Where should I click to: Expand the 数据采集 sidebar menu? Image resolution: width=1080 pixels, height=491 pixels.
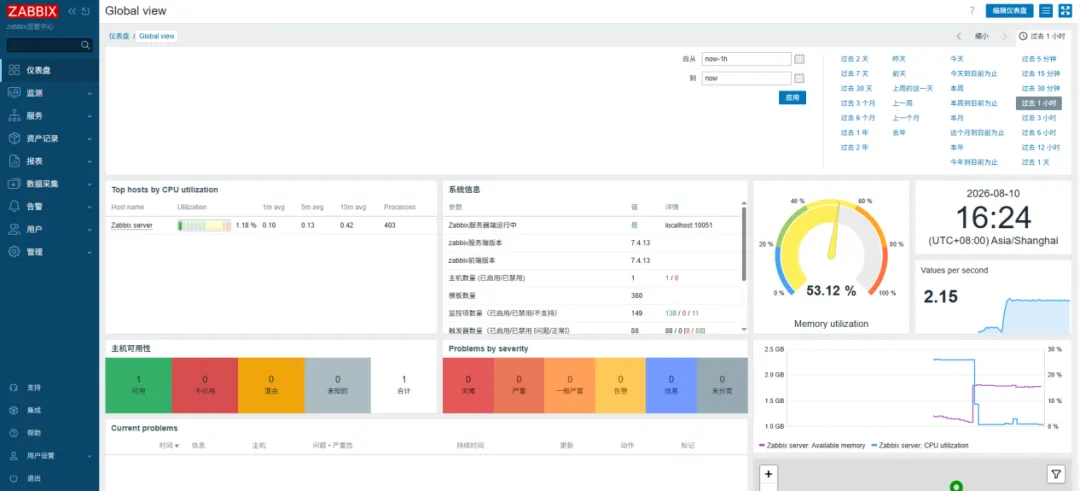(x=50, y=184)
